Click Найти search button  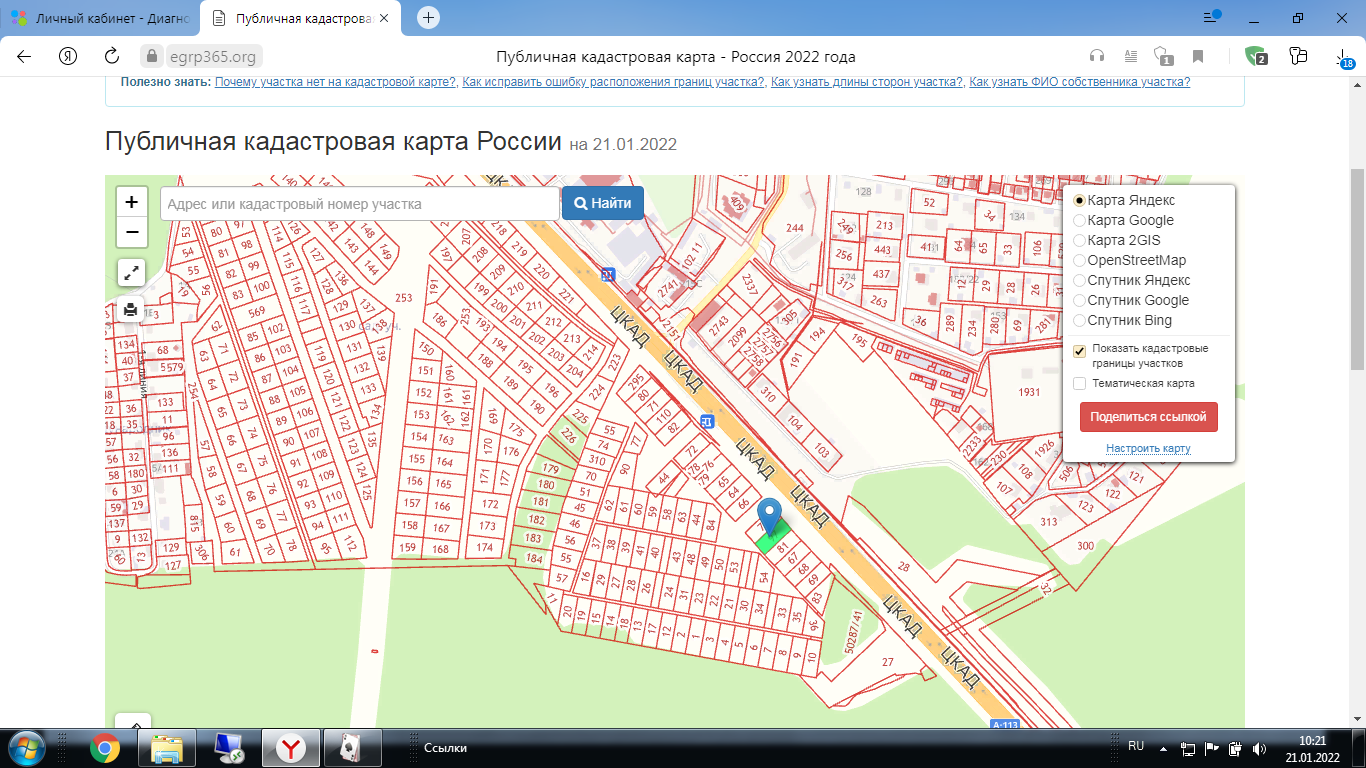[603, 203]
